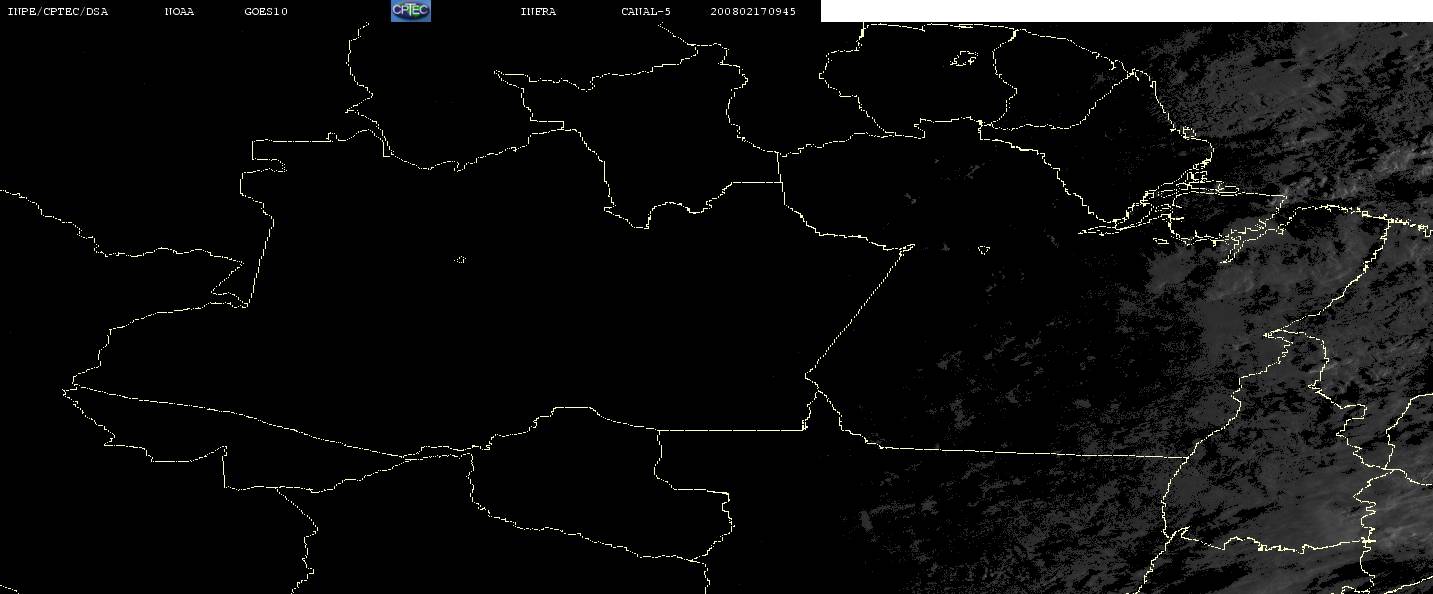Click the CPTEC logo in the header
1433x594 pixels.
[410, 11]
